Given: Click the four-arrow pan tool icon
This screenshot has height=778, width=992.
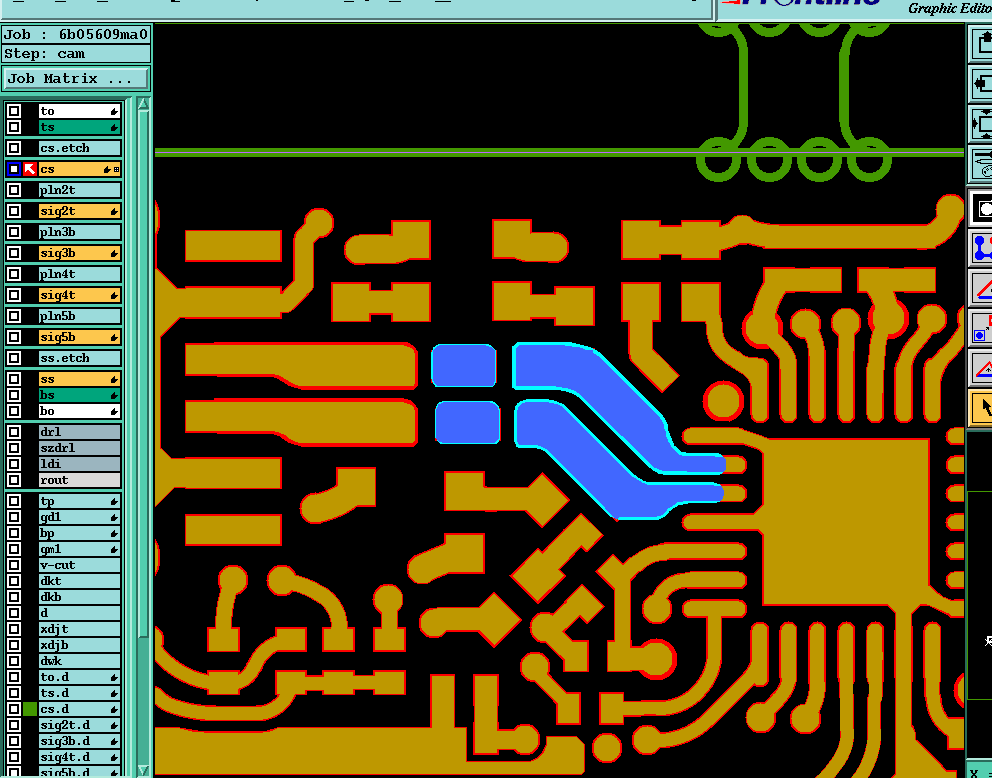Looking at the screenshot, I should (x=981, y=123).
